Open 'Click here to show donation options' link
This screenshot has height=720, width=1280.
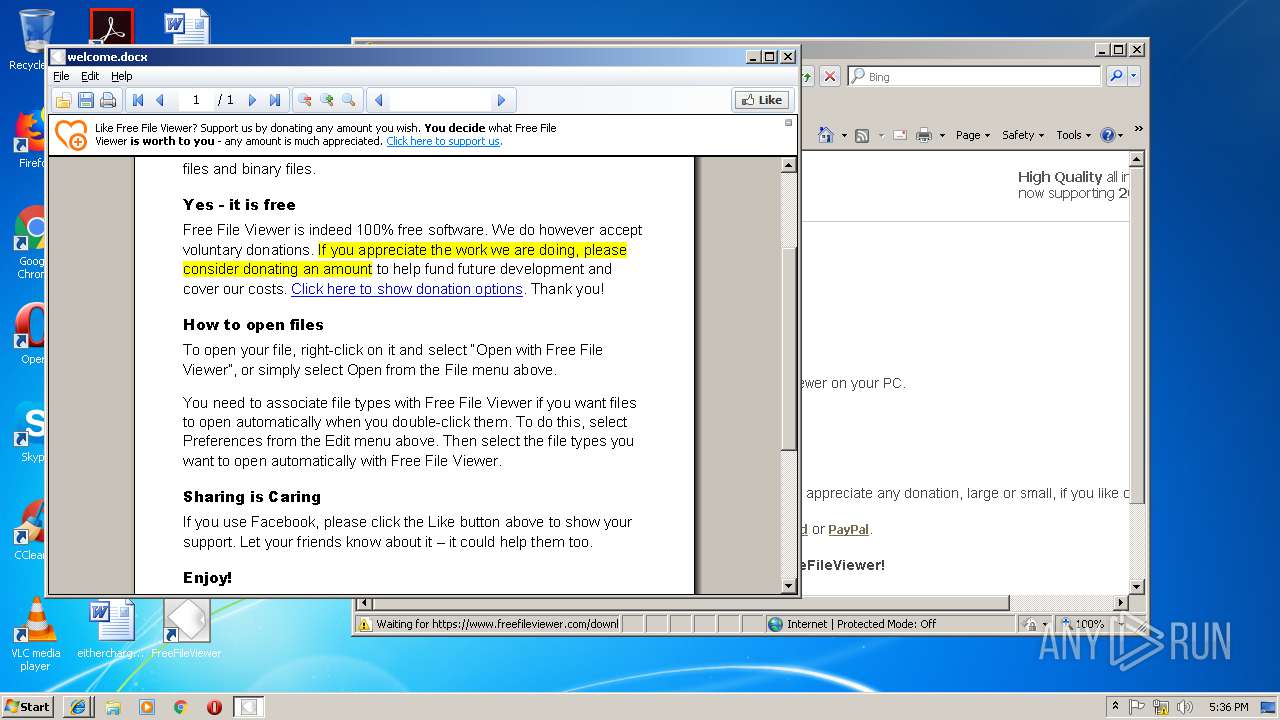407,289
